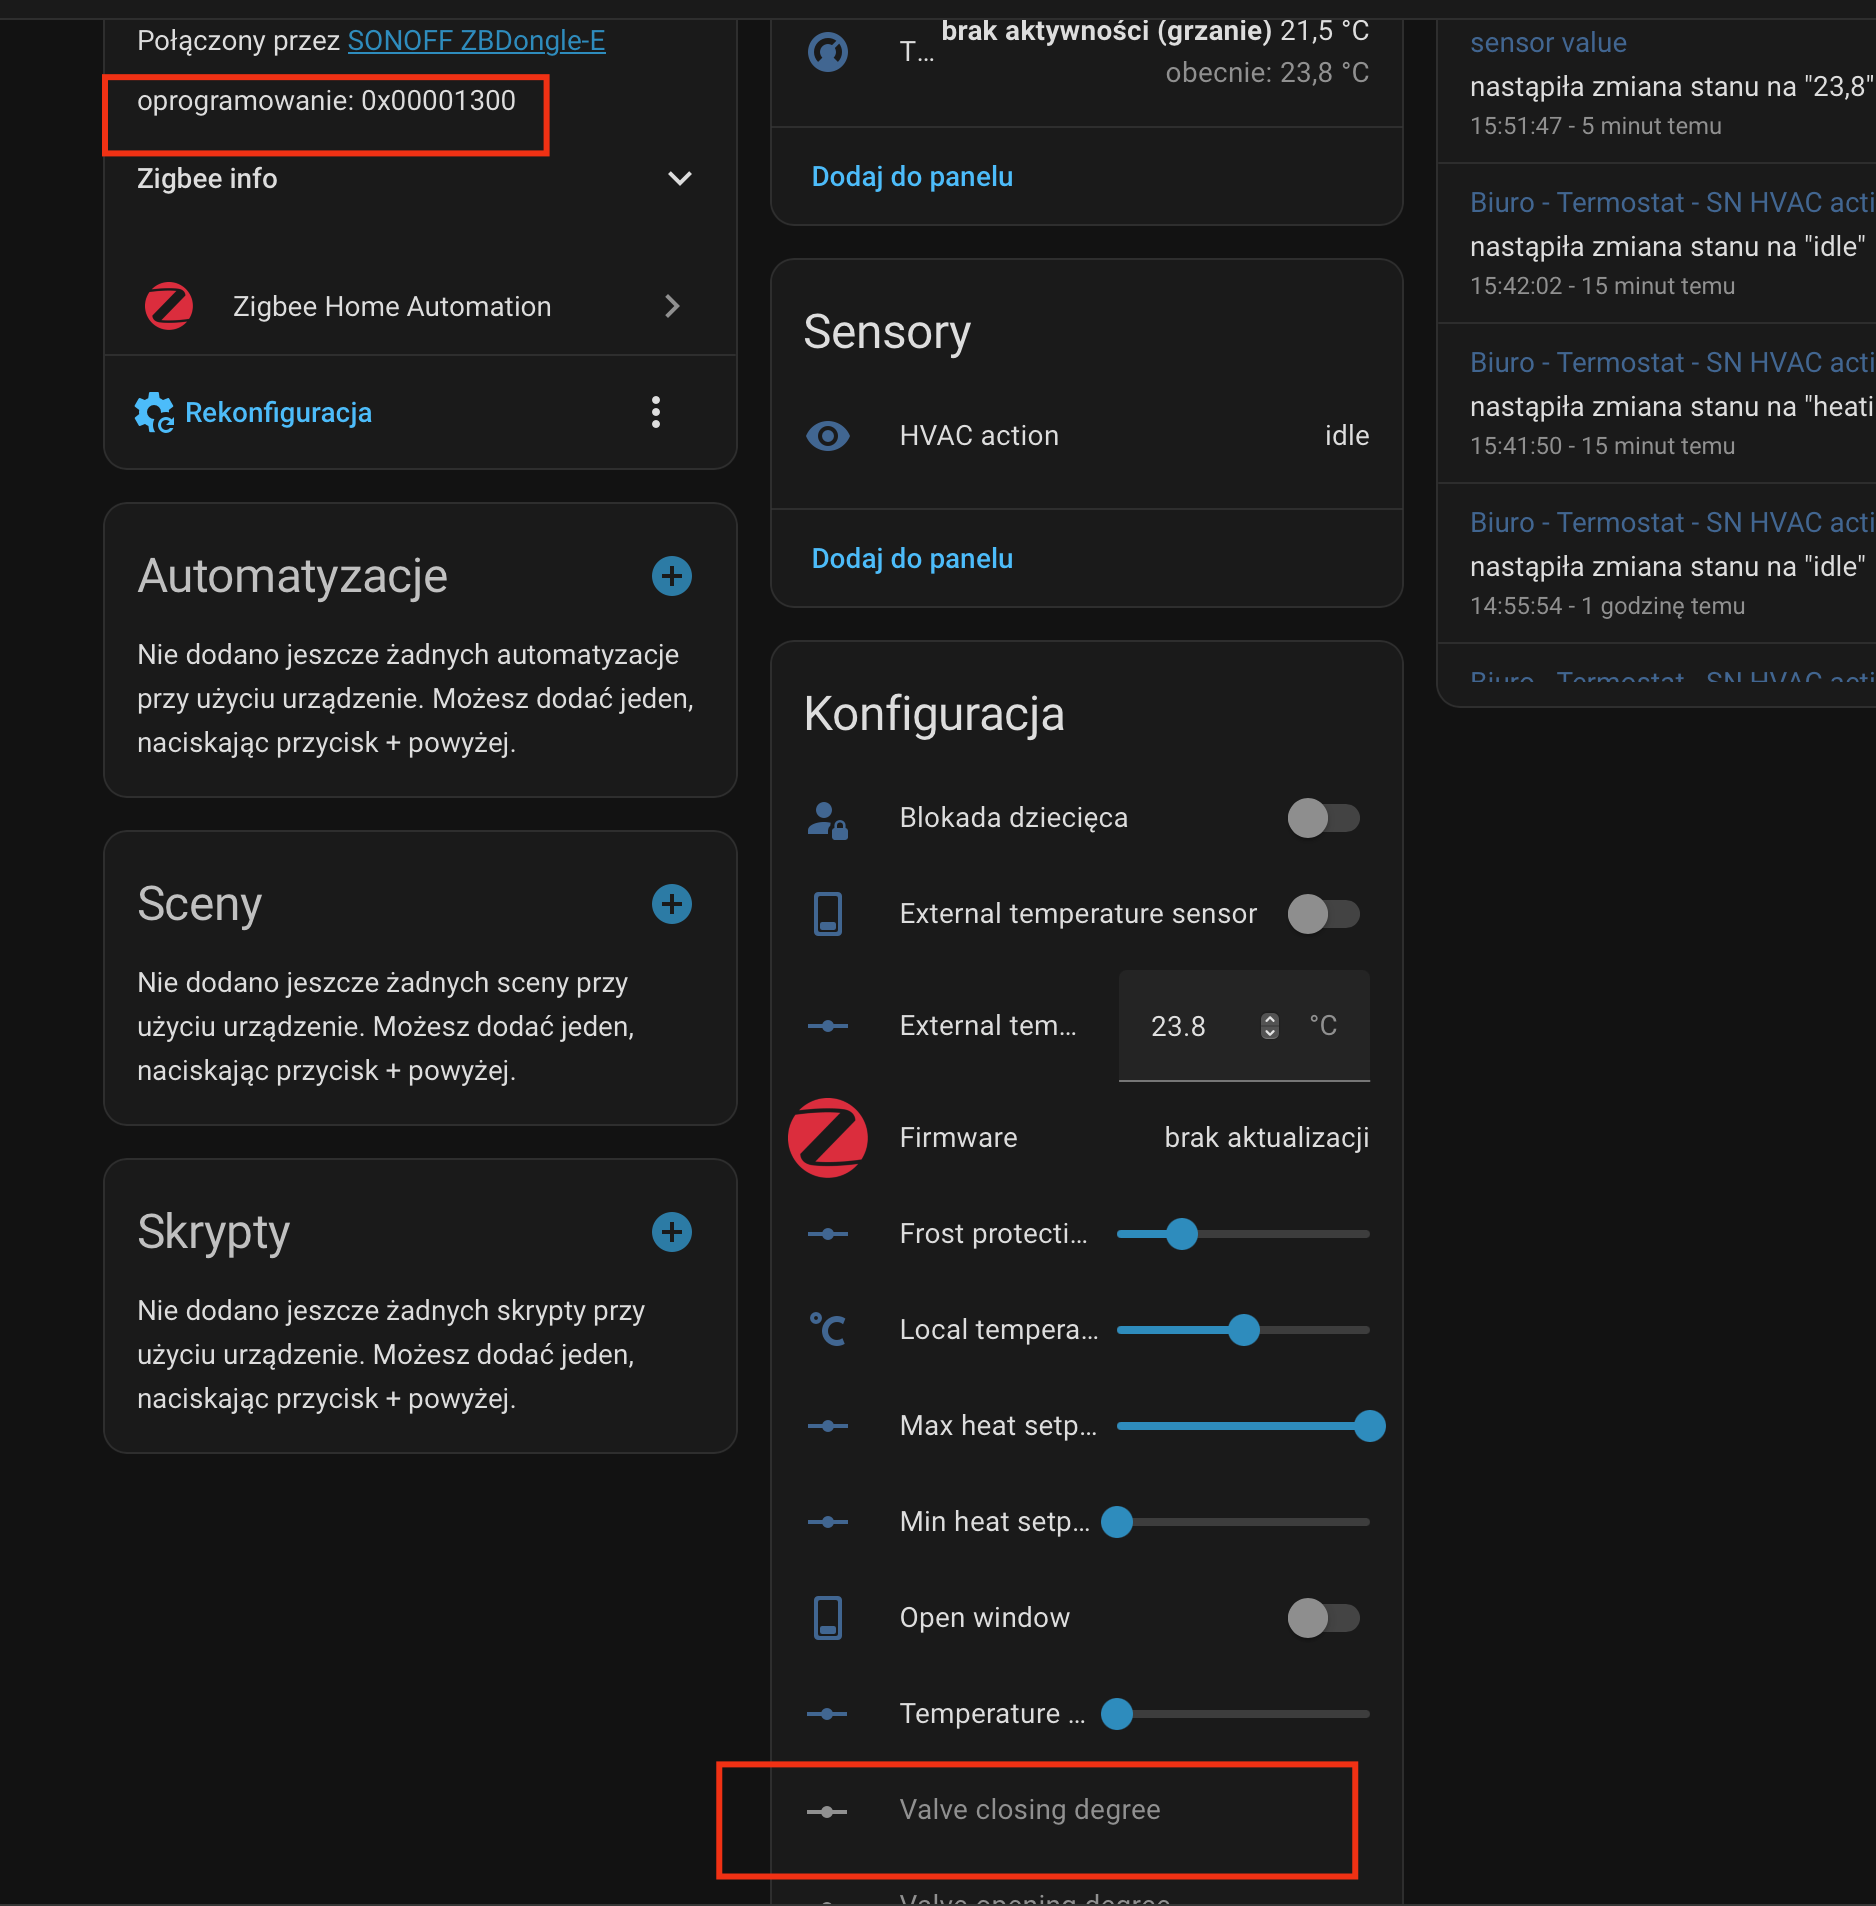Click the SONOFF ZBDongle-E link
Viewport: 1876px width, 1906px height.
point(476,41)
